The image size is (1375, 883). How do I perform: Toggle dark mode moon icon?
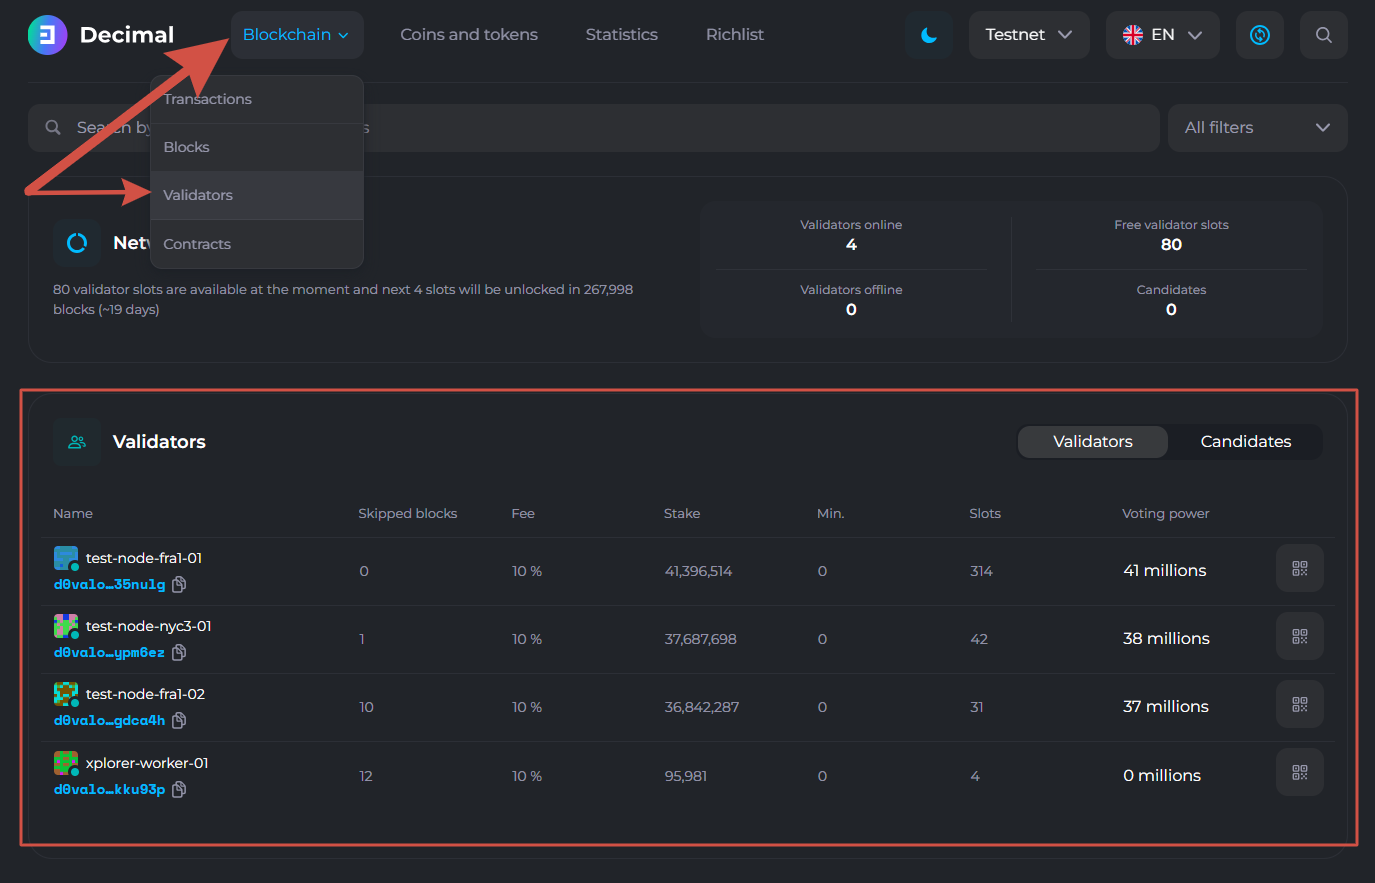[x=929, y=35]
